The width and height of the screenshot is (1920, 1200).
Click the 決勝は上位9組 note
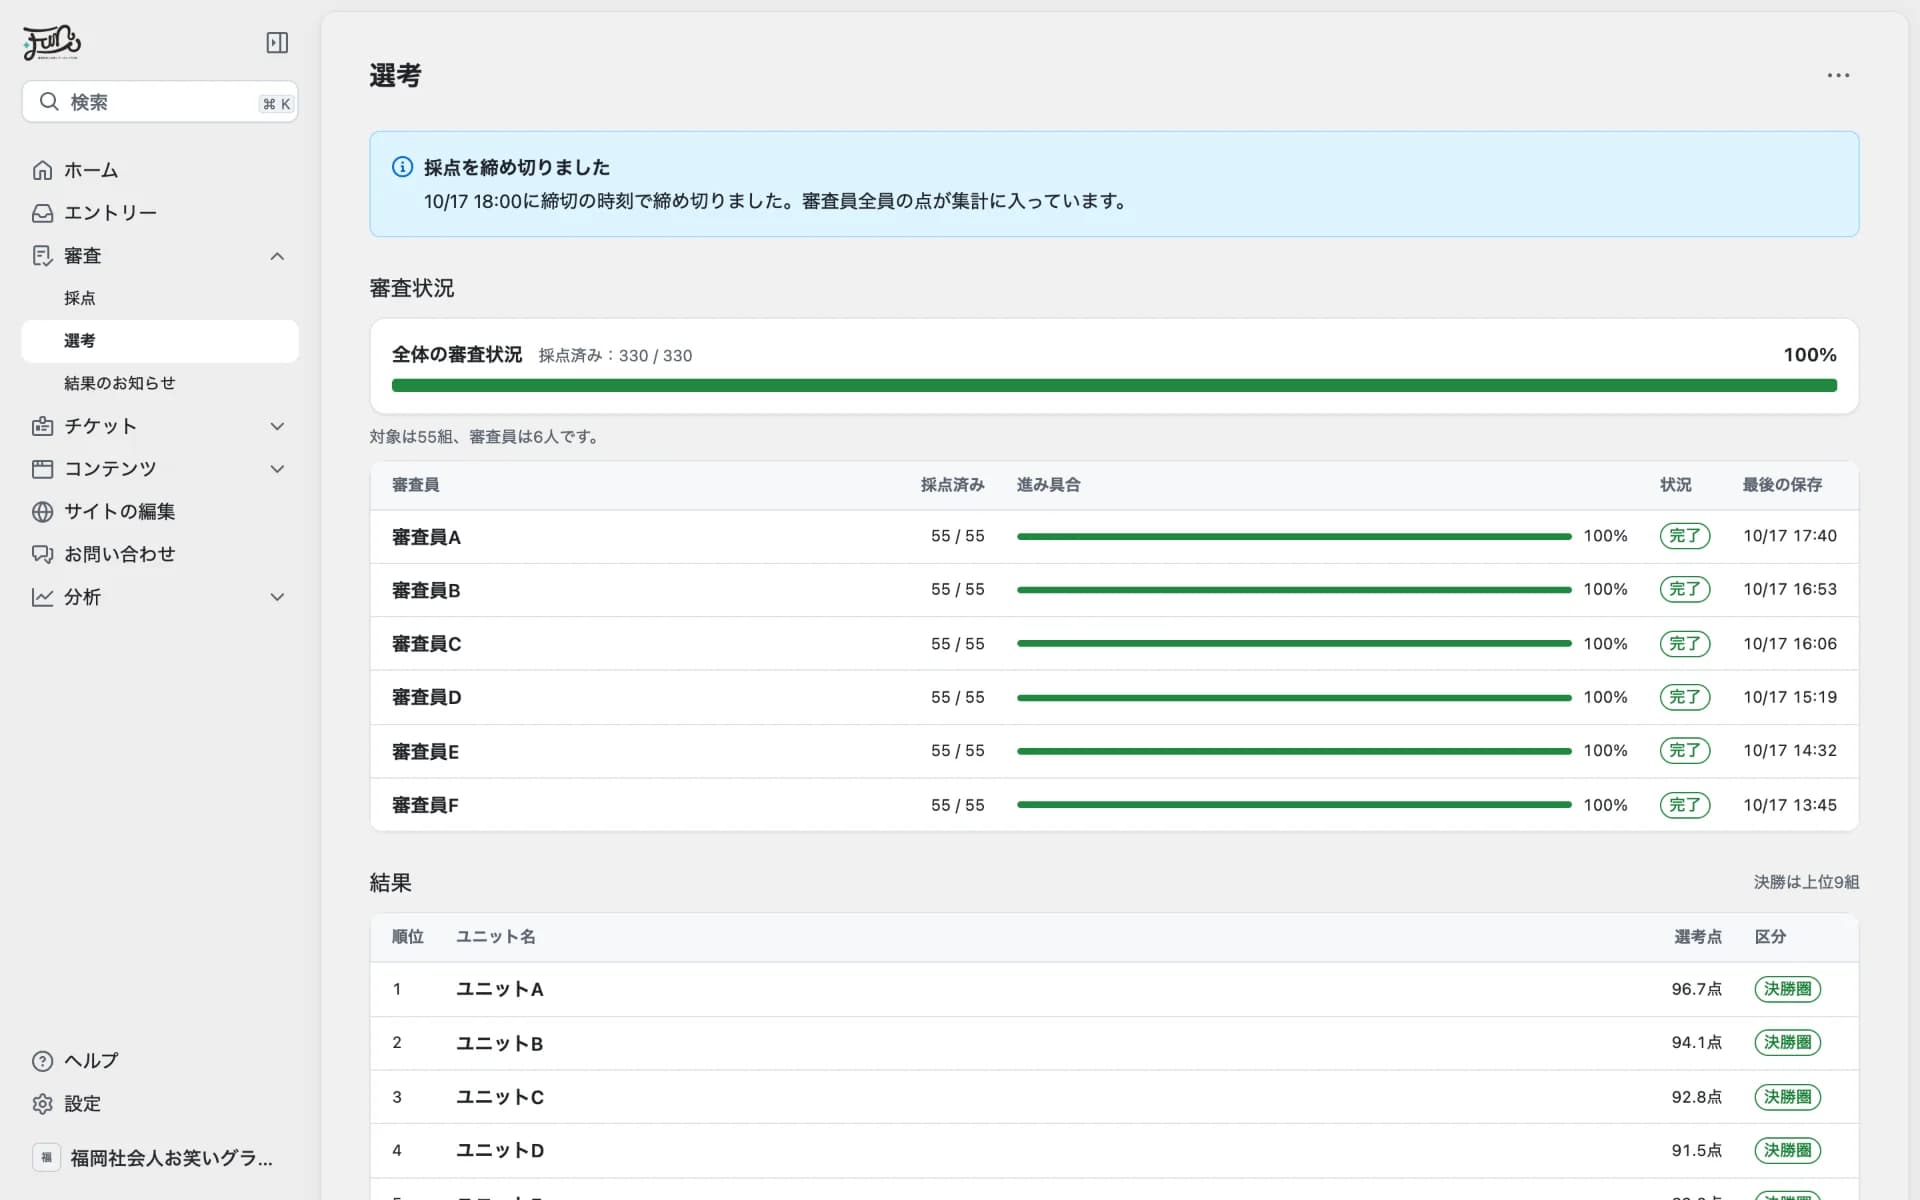(1806, 882)
